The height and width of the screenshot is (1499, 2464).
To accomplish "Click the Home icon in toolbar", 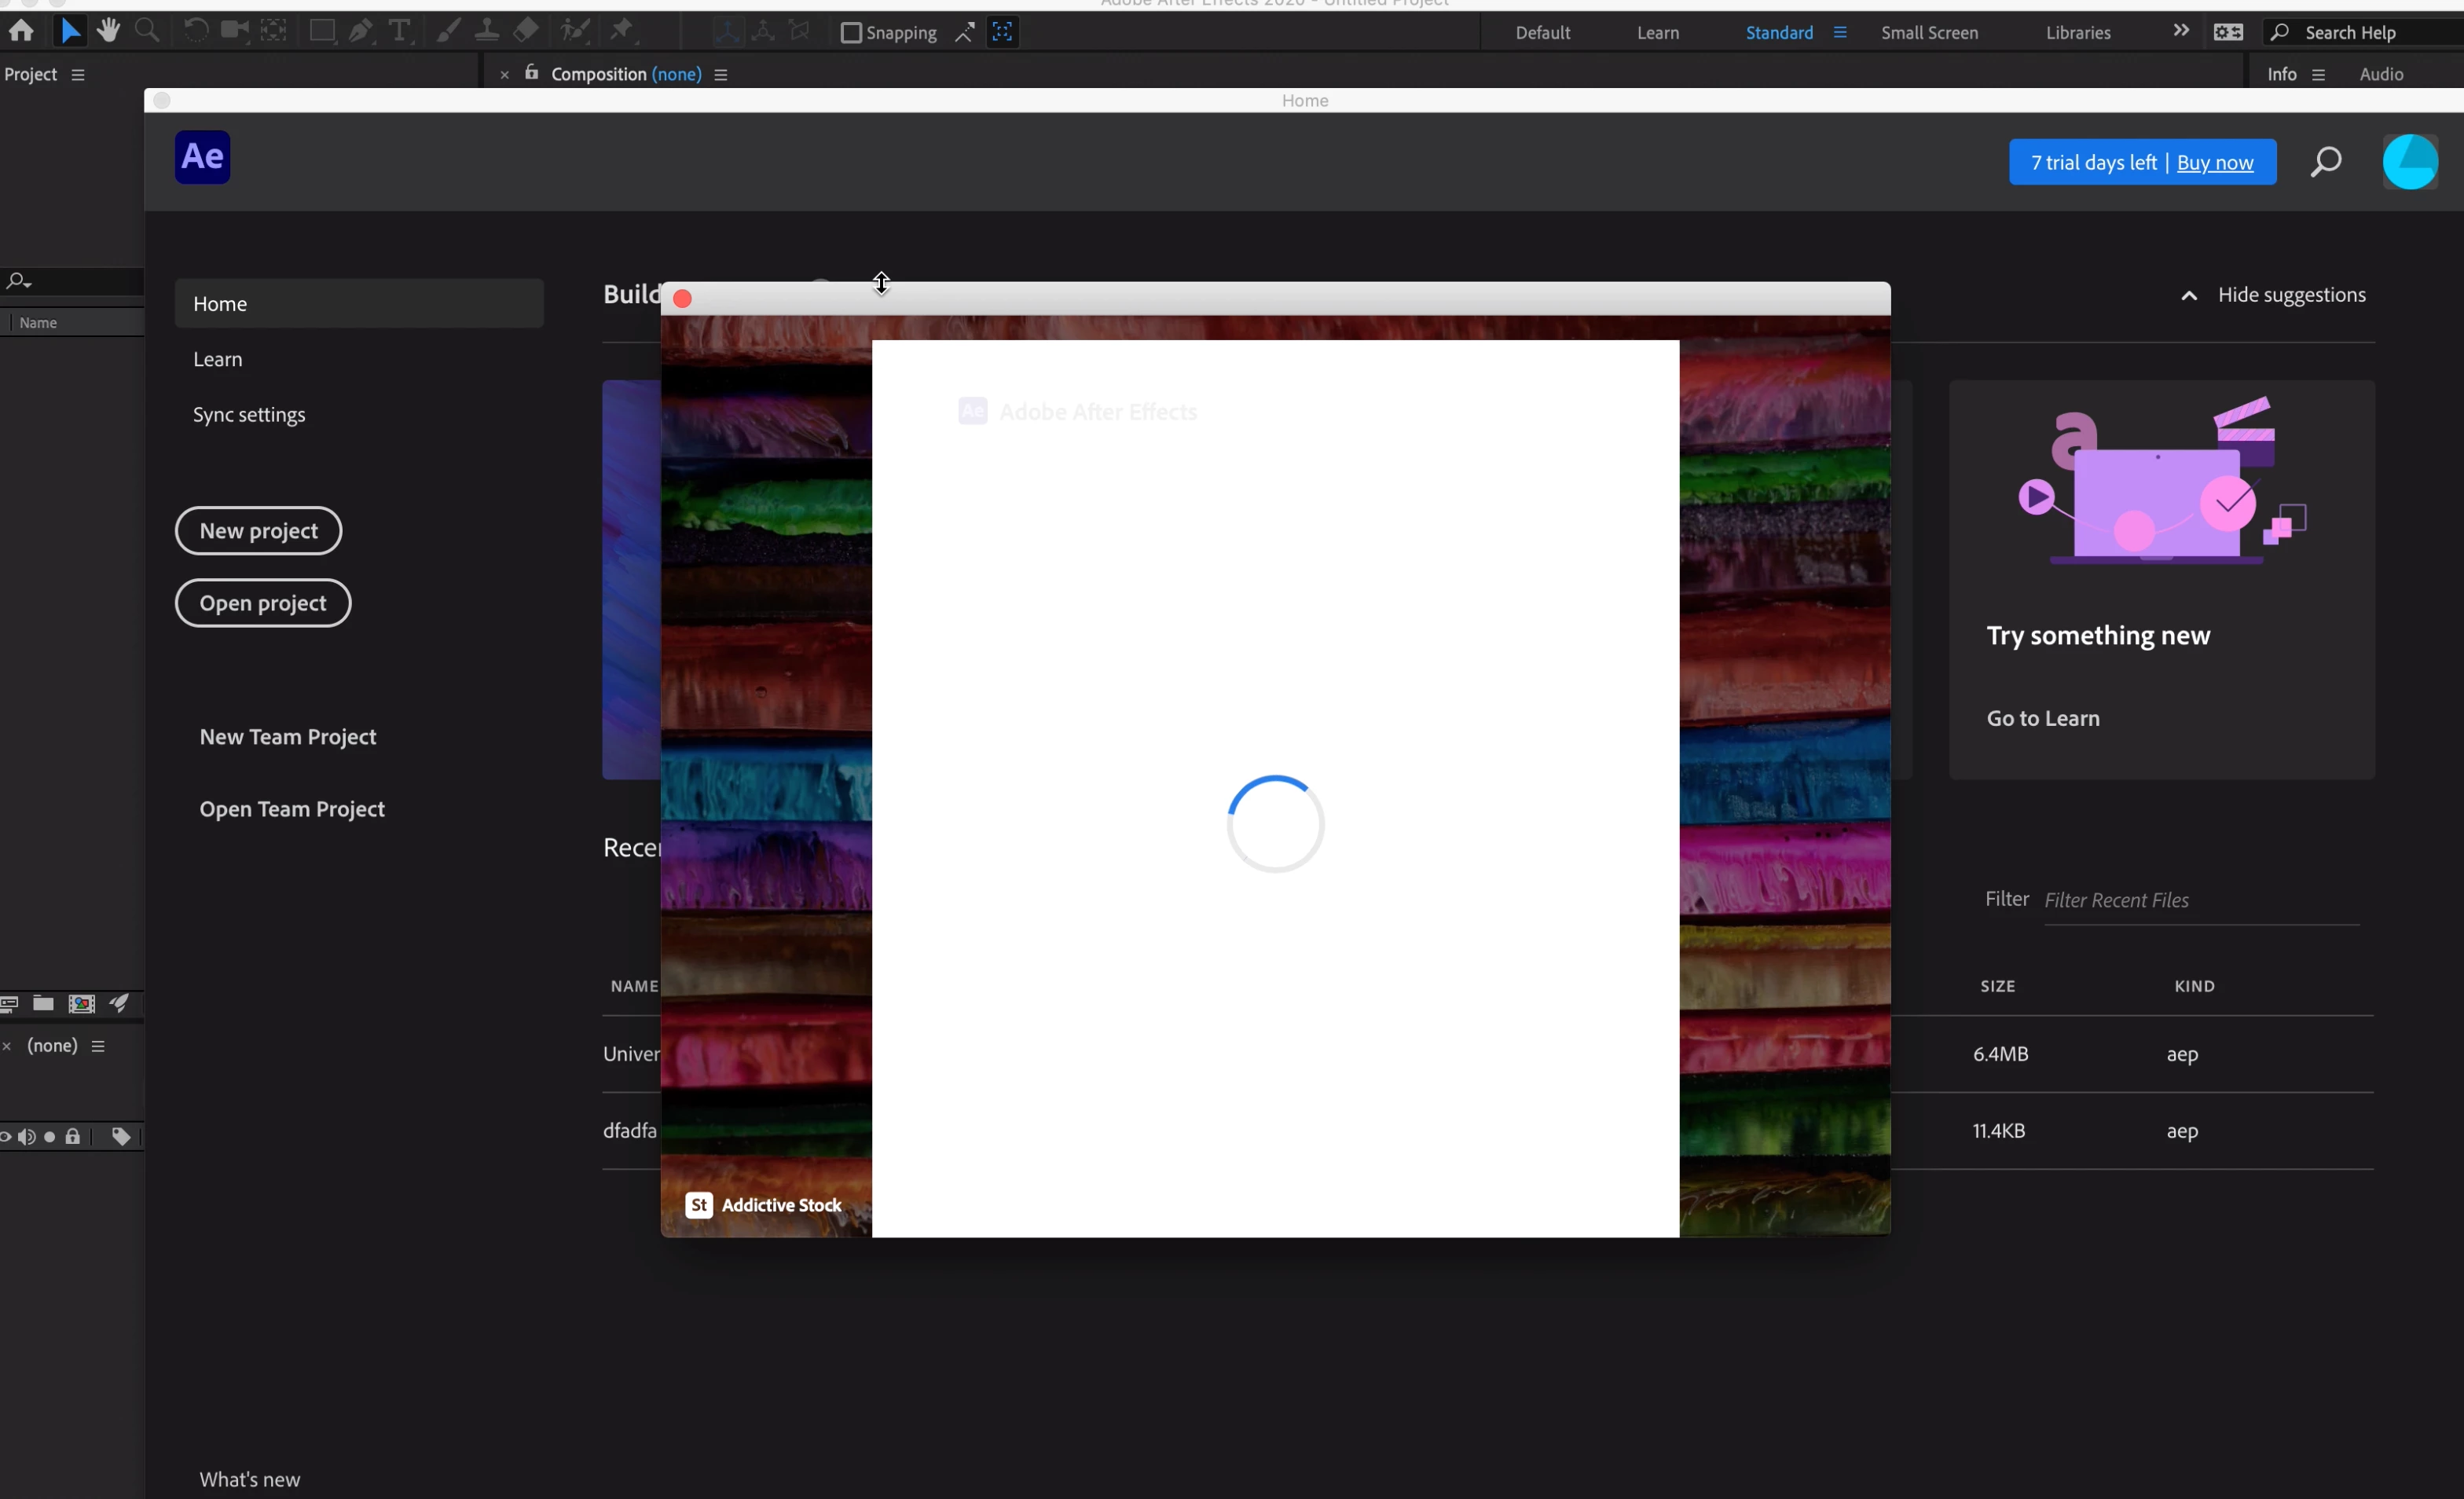I will [21, 31].
